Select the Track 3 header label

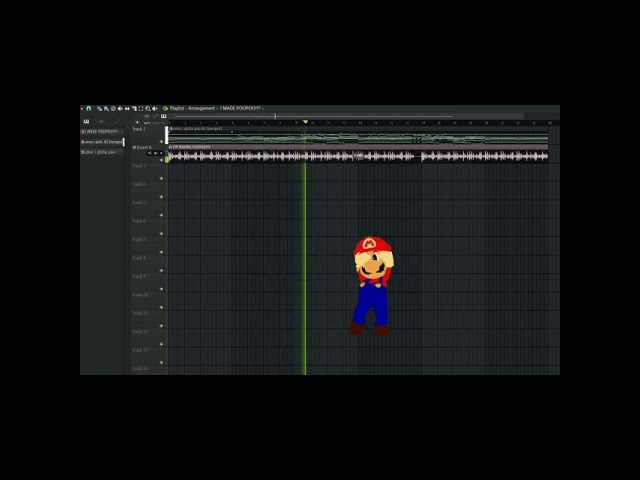[x=139, y=166]
